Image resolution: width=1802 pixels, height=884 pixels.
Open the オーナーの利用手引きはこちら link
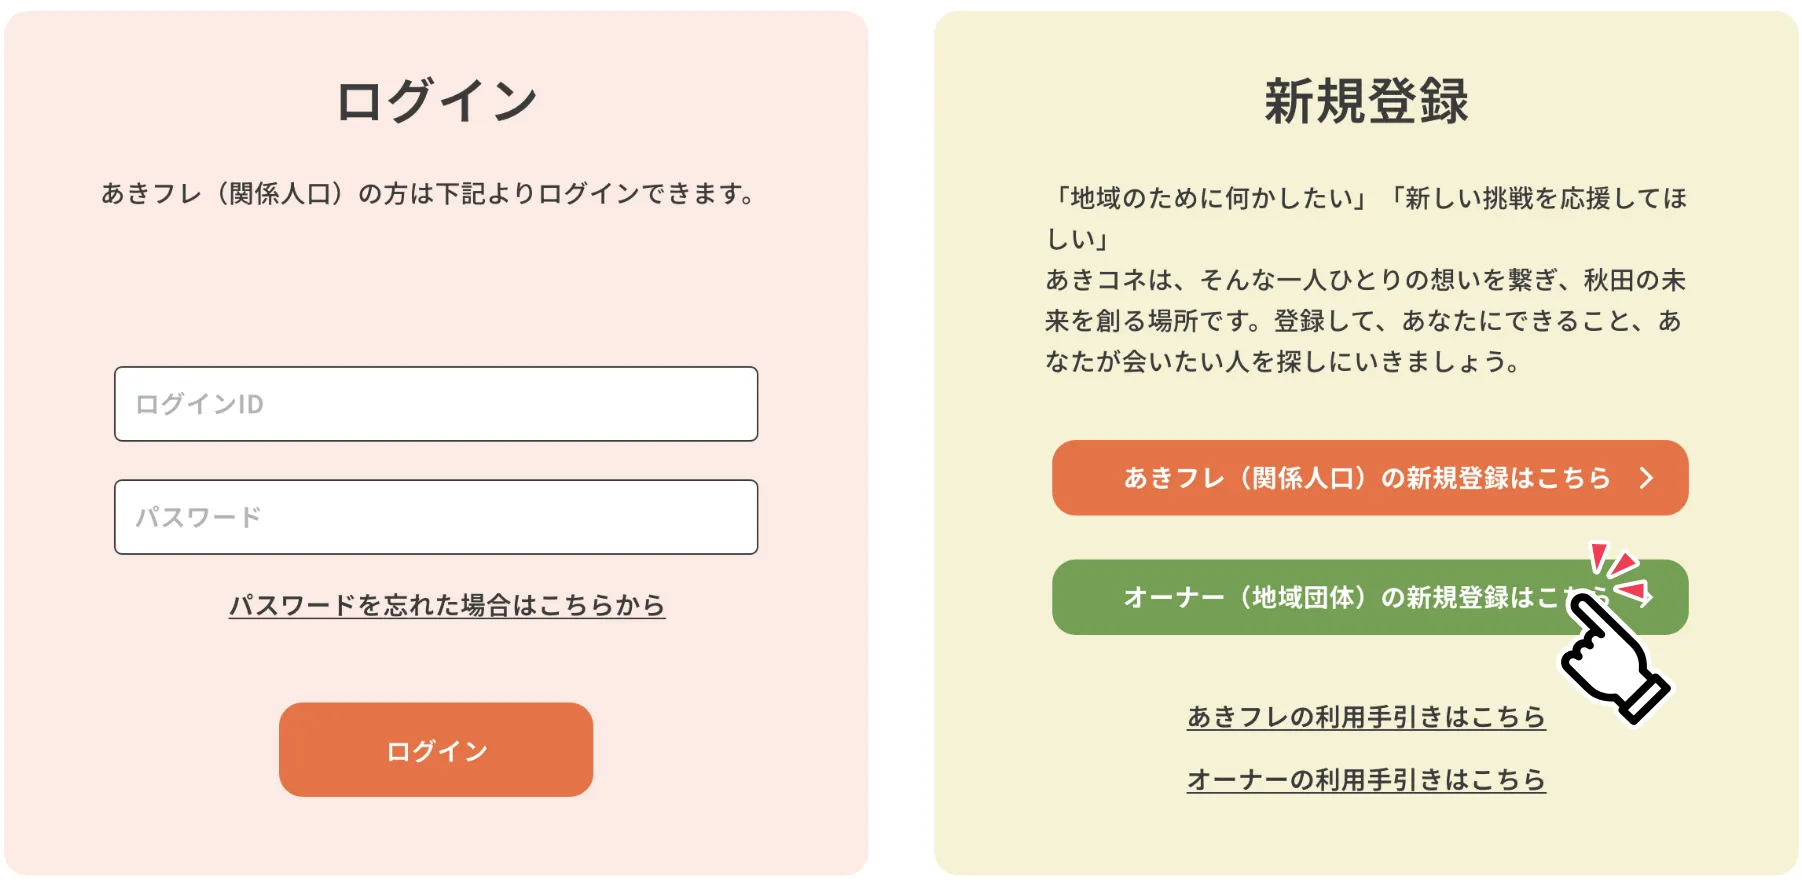pos(1366,779)
